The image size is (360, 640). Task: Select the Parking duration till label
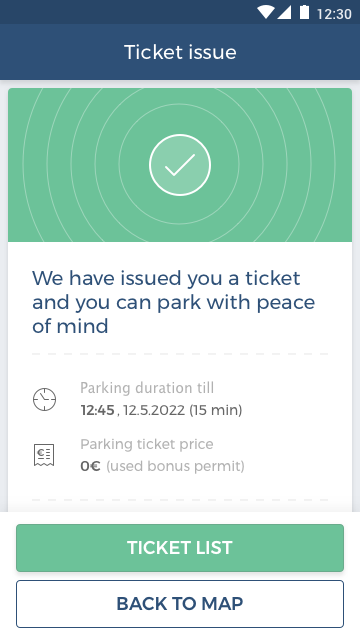pyautogui.click(x=147, y=388)
